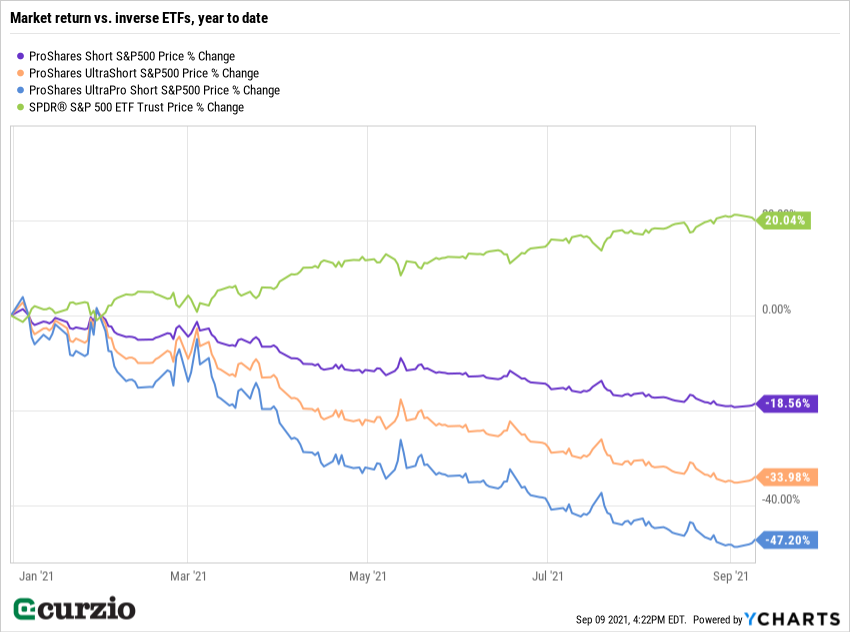Click the "Powered by" attribution text
This screenshot has height=632, width=850.
click(718, 620)
